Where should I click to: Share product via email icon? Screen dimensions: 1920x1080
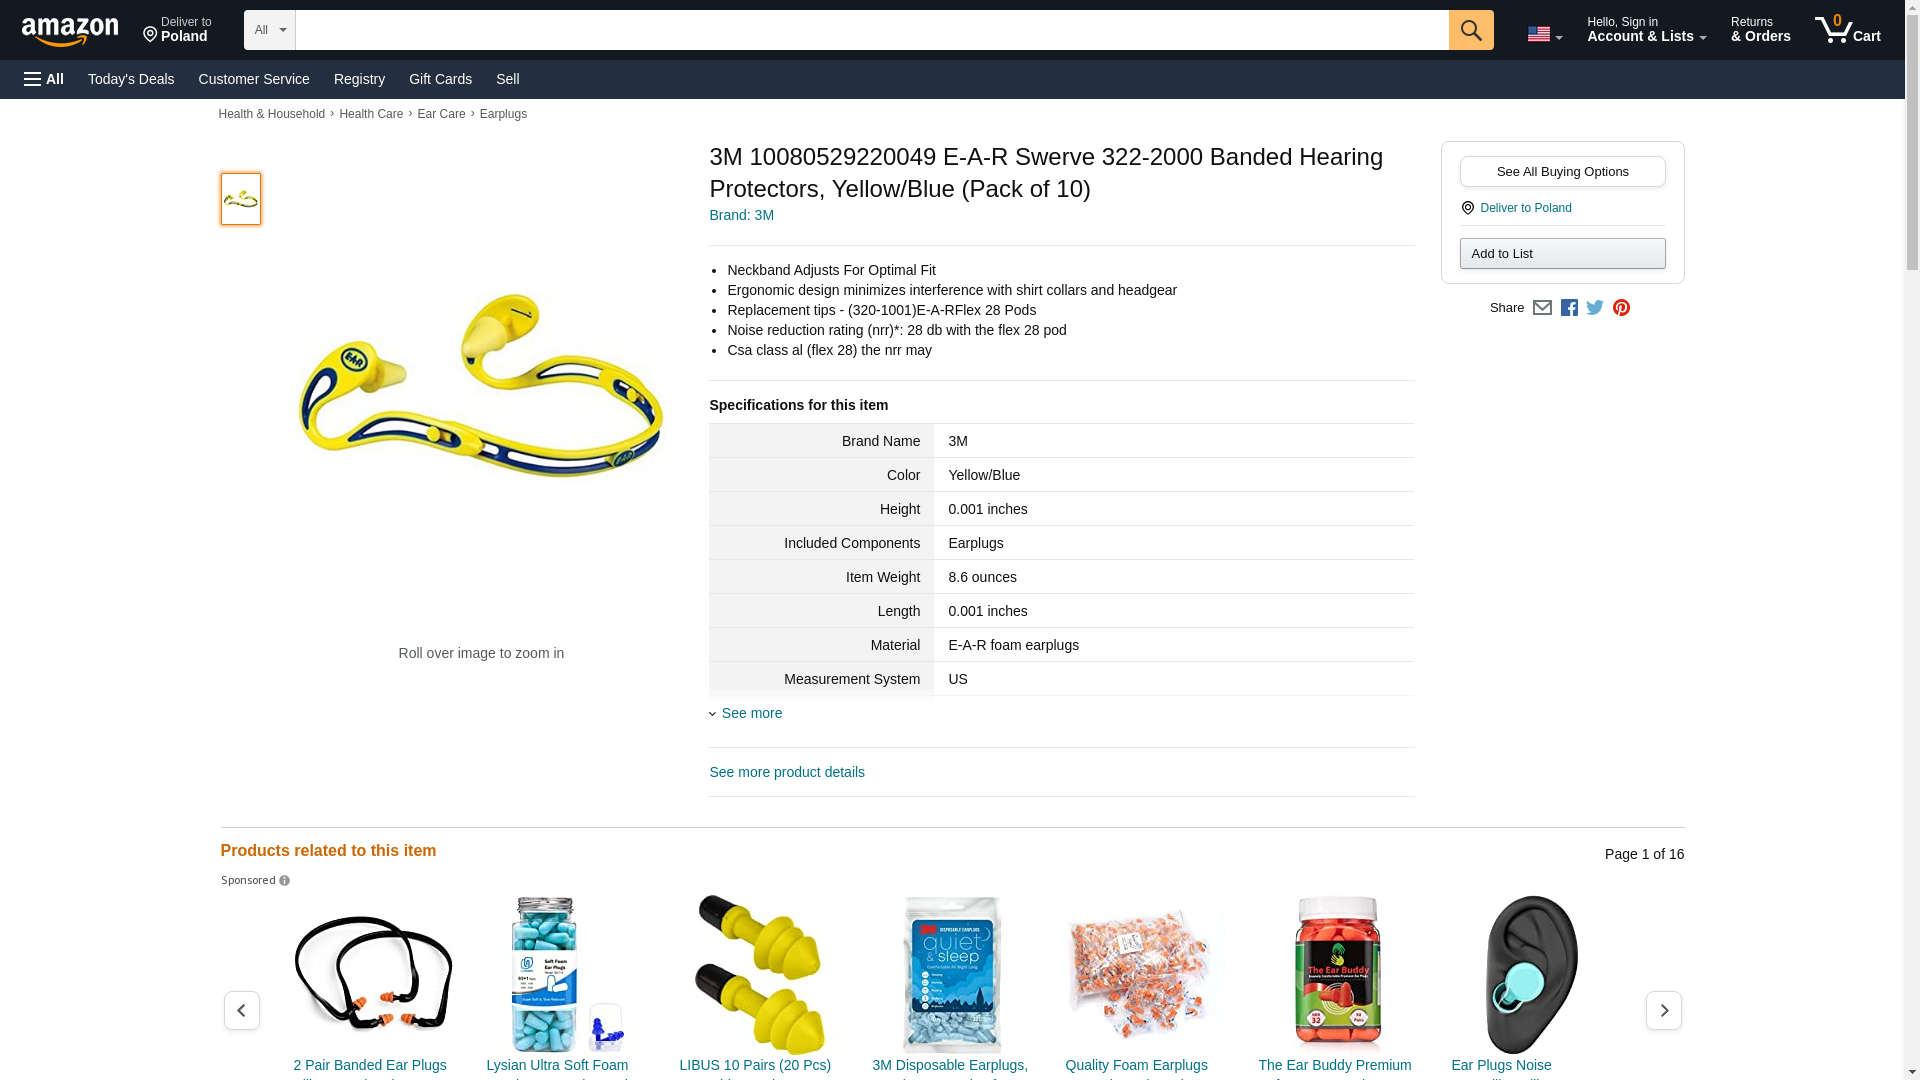point(1542,308)
